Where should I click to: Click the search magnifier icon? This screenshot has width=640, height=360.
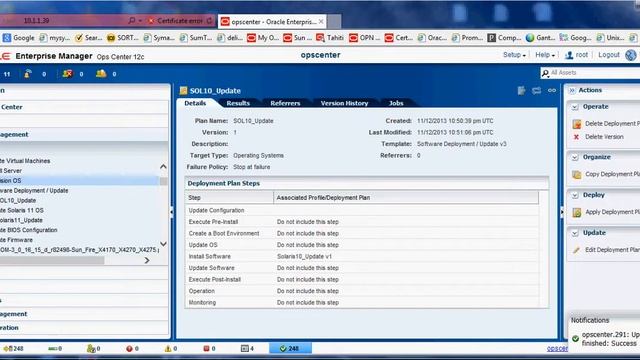545,73
